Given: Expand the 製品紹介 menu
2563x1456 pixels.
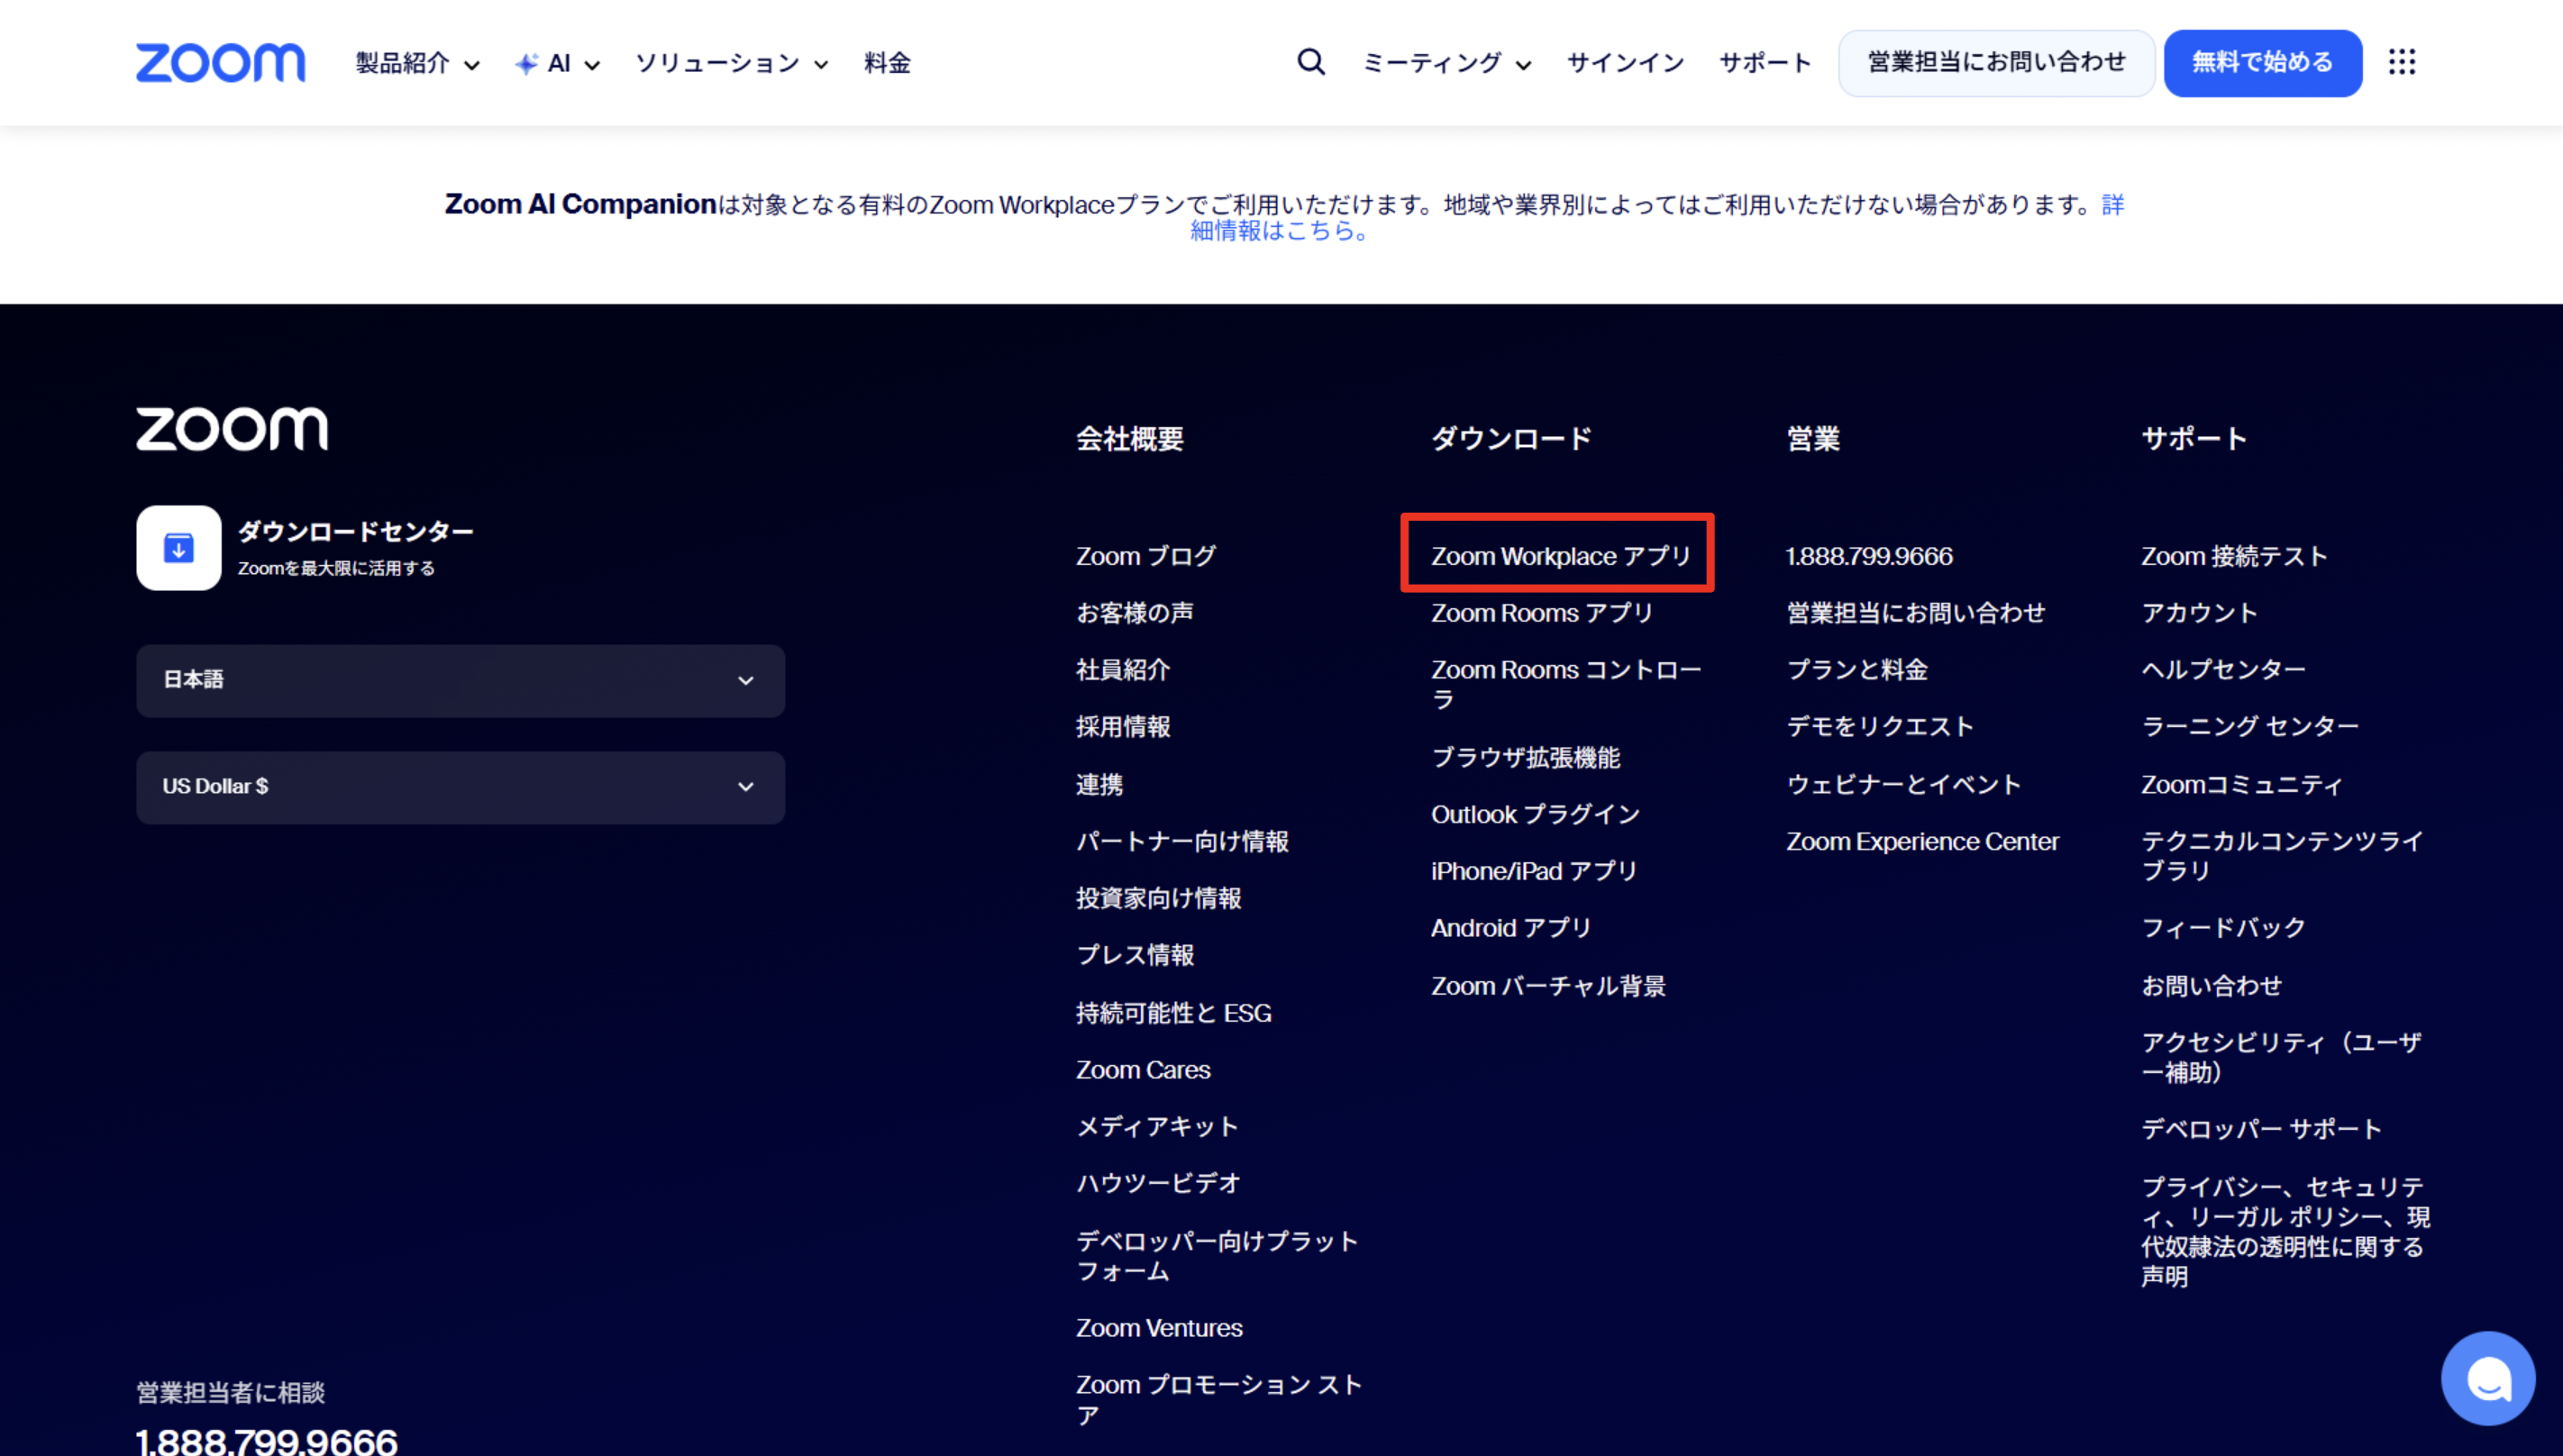Looking at the screenshot, I should click(417, 64).
